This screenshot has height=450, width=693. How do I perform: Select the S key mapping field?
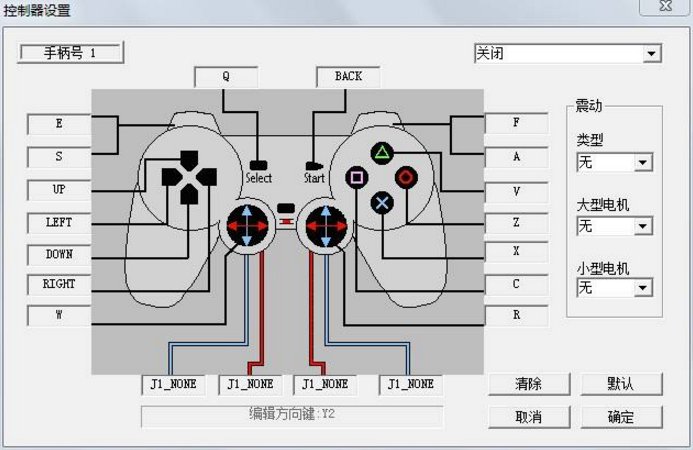tap(59, 157)
